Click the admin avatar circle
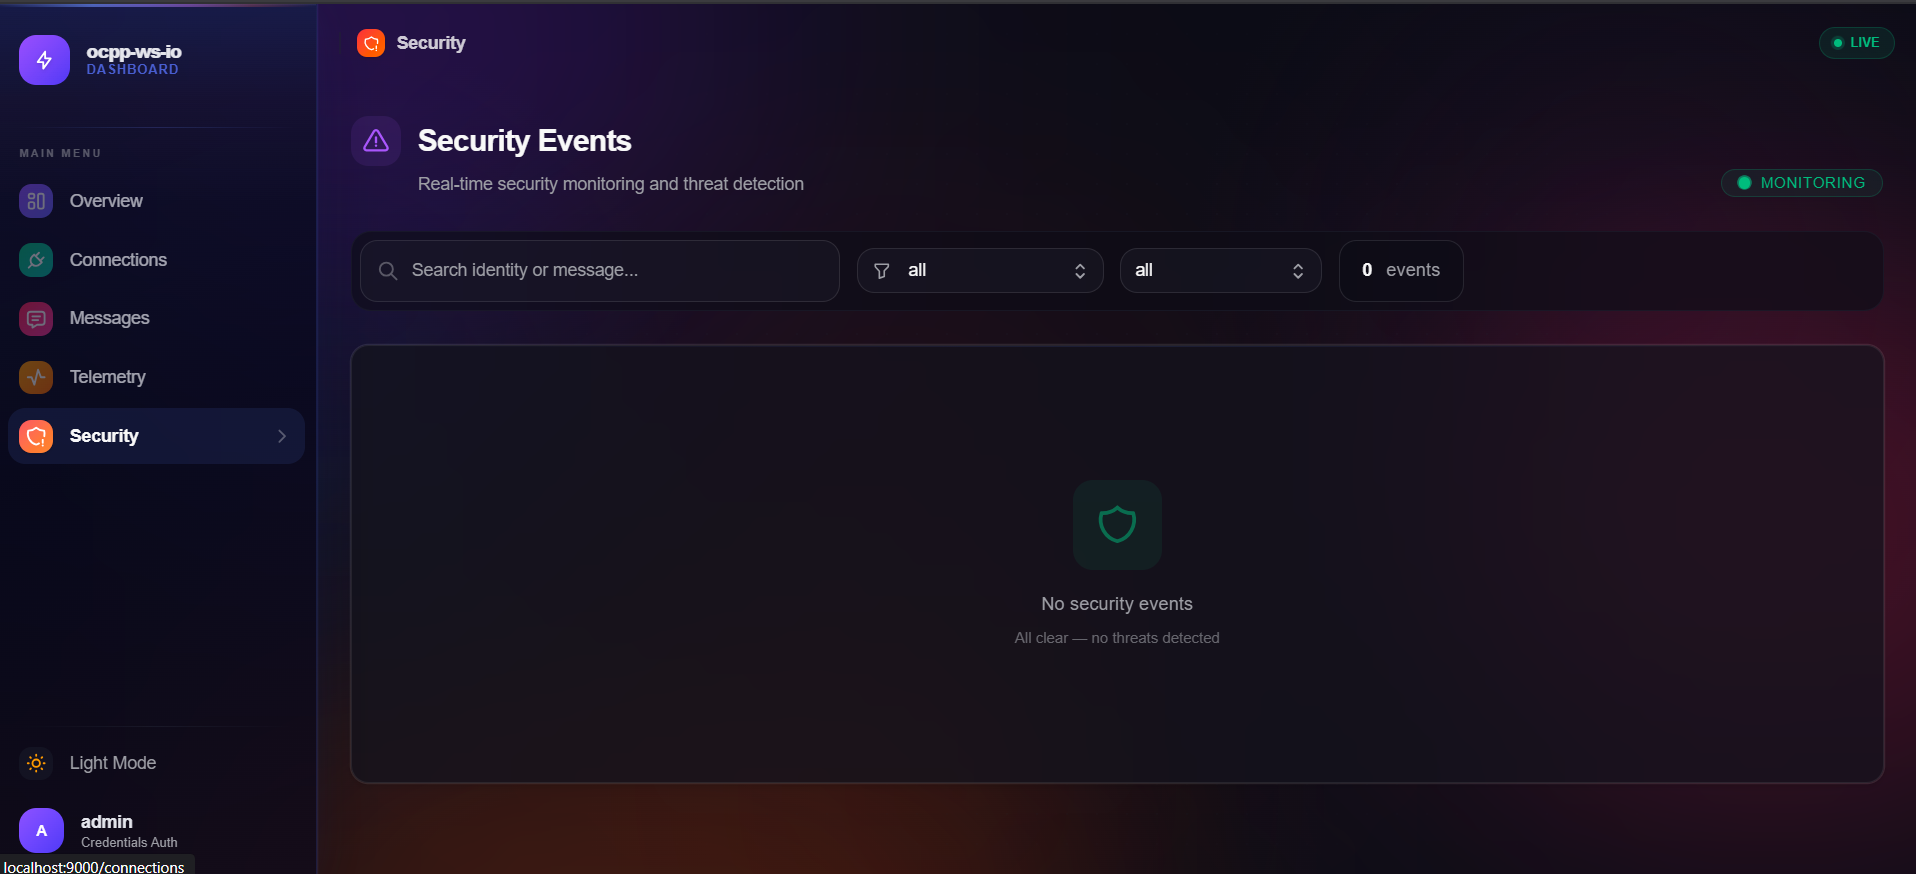Screen dimensions: 1916x874 (41, 830)
